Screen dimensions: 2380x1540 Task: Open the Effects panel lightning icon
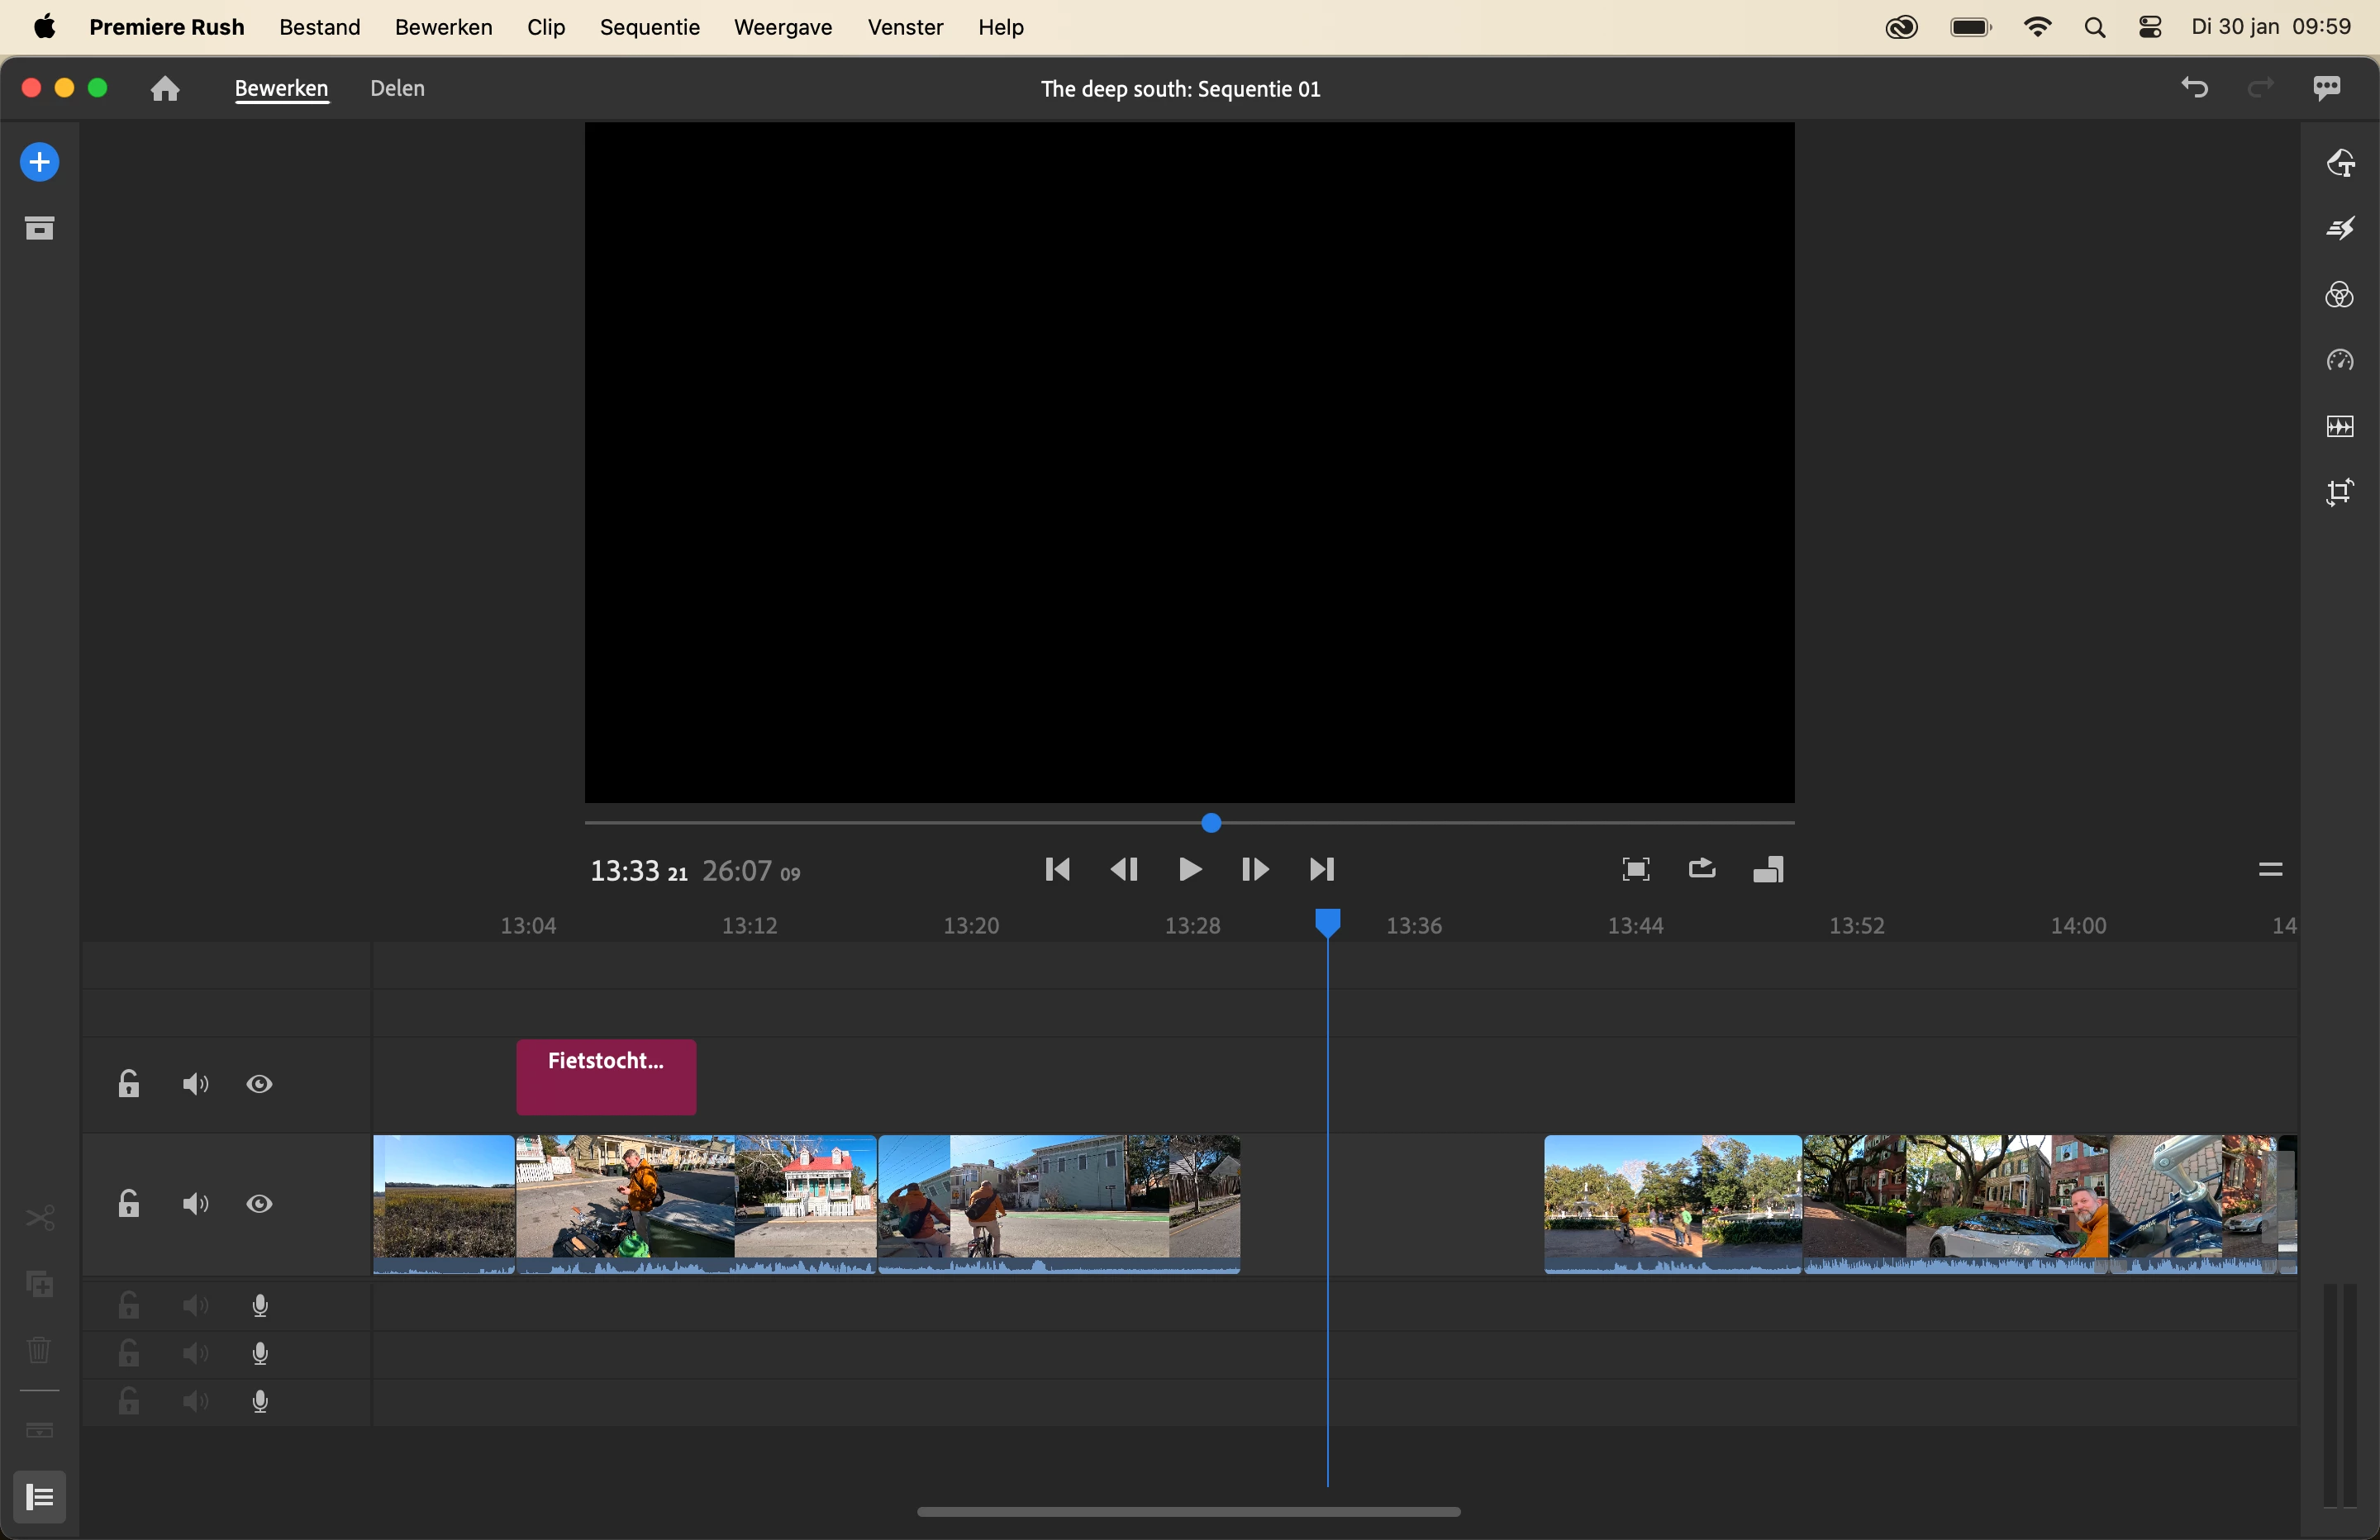pyautogui.click(x=2340, y=229)
